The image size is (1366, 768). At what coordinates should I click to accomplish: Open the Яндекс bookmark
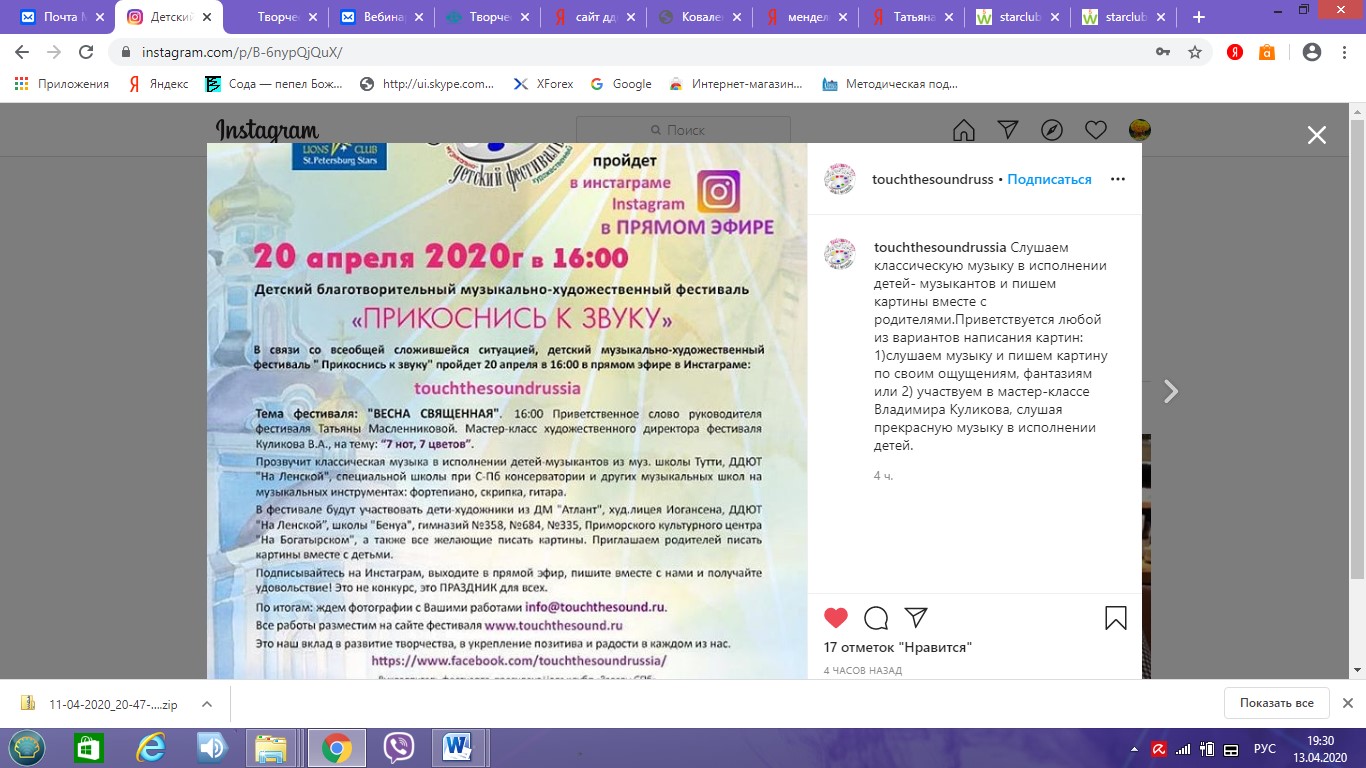coord(158,84)
